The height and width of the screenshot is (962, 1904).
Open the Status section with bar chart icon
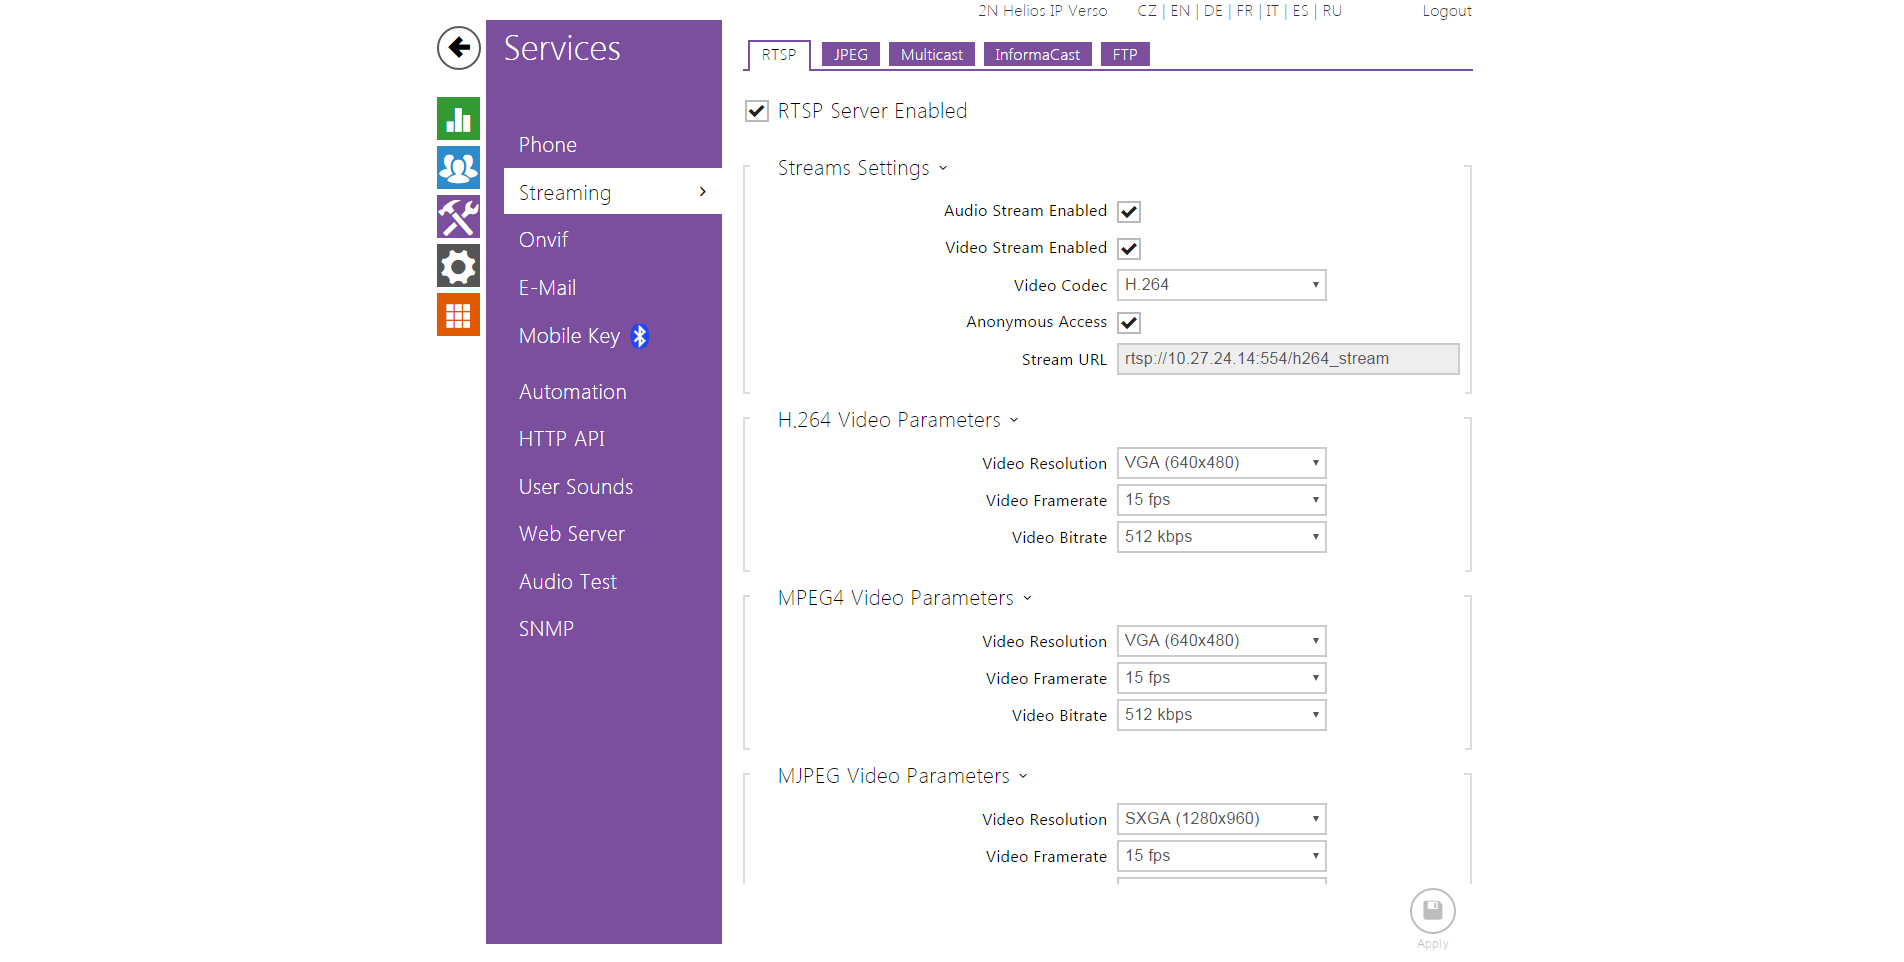click(x=458, y=119)
